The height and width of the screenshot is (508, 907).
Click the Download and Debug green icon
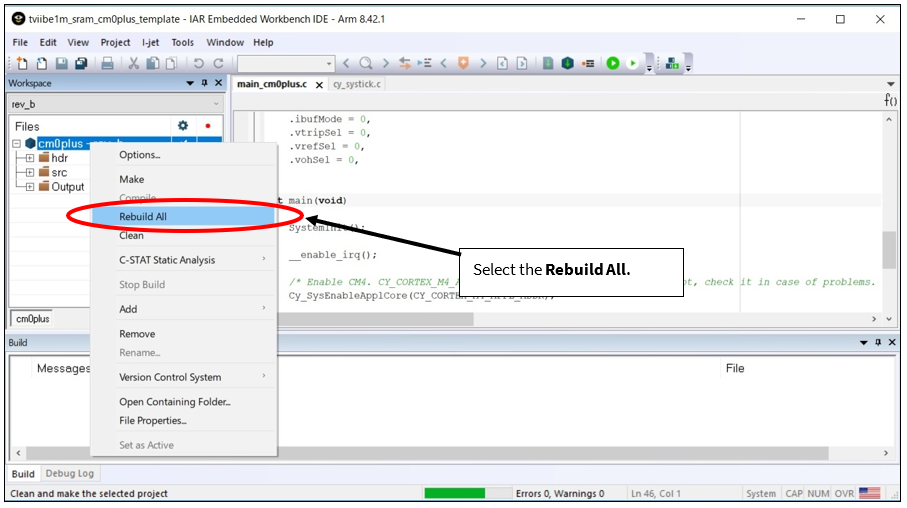[x=613, y=63]
